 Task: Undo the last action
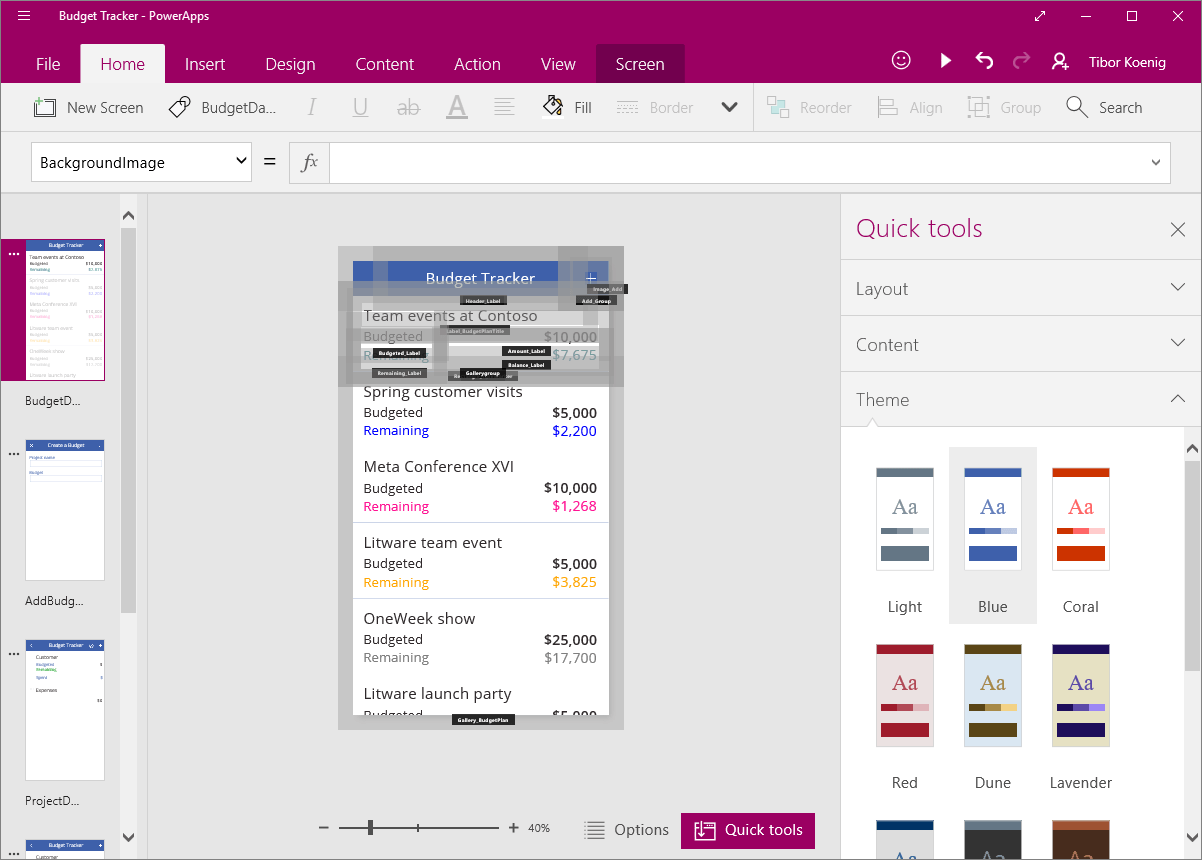984,61
